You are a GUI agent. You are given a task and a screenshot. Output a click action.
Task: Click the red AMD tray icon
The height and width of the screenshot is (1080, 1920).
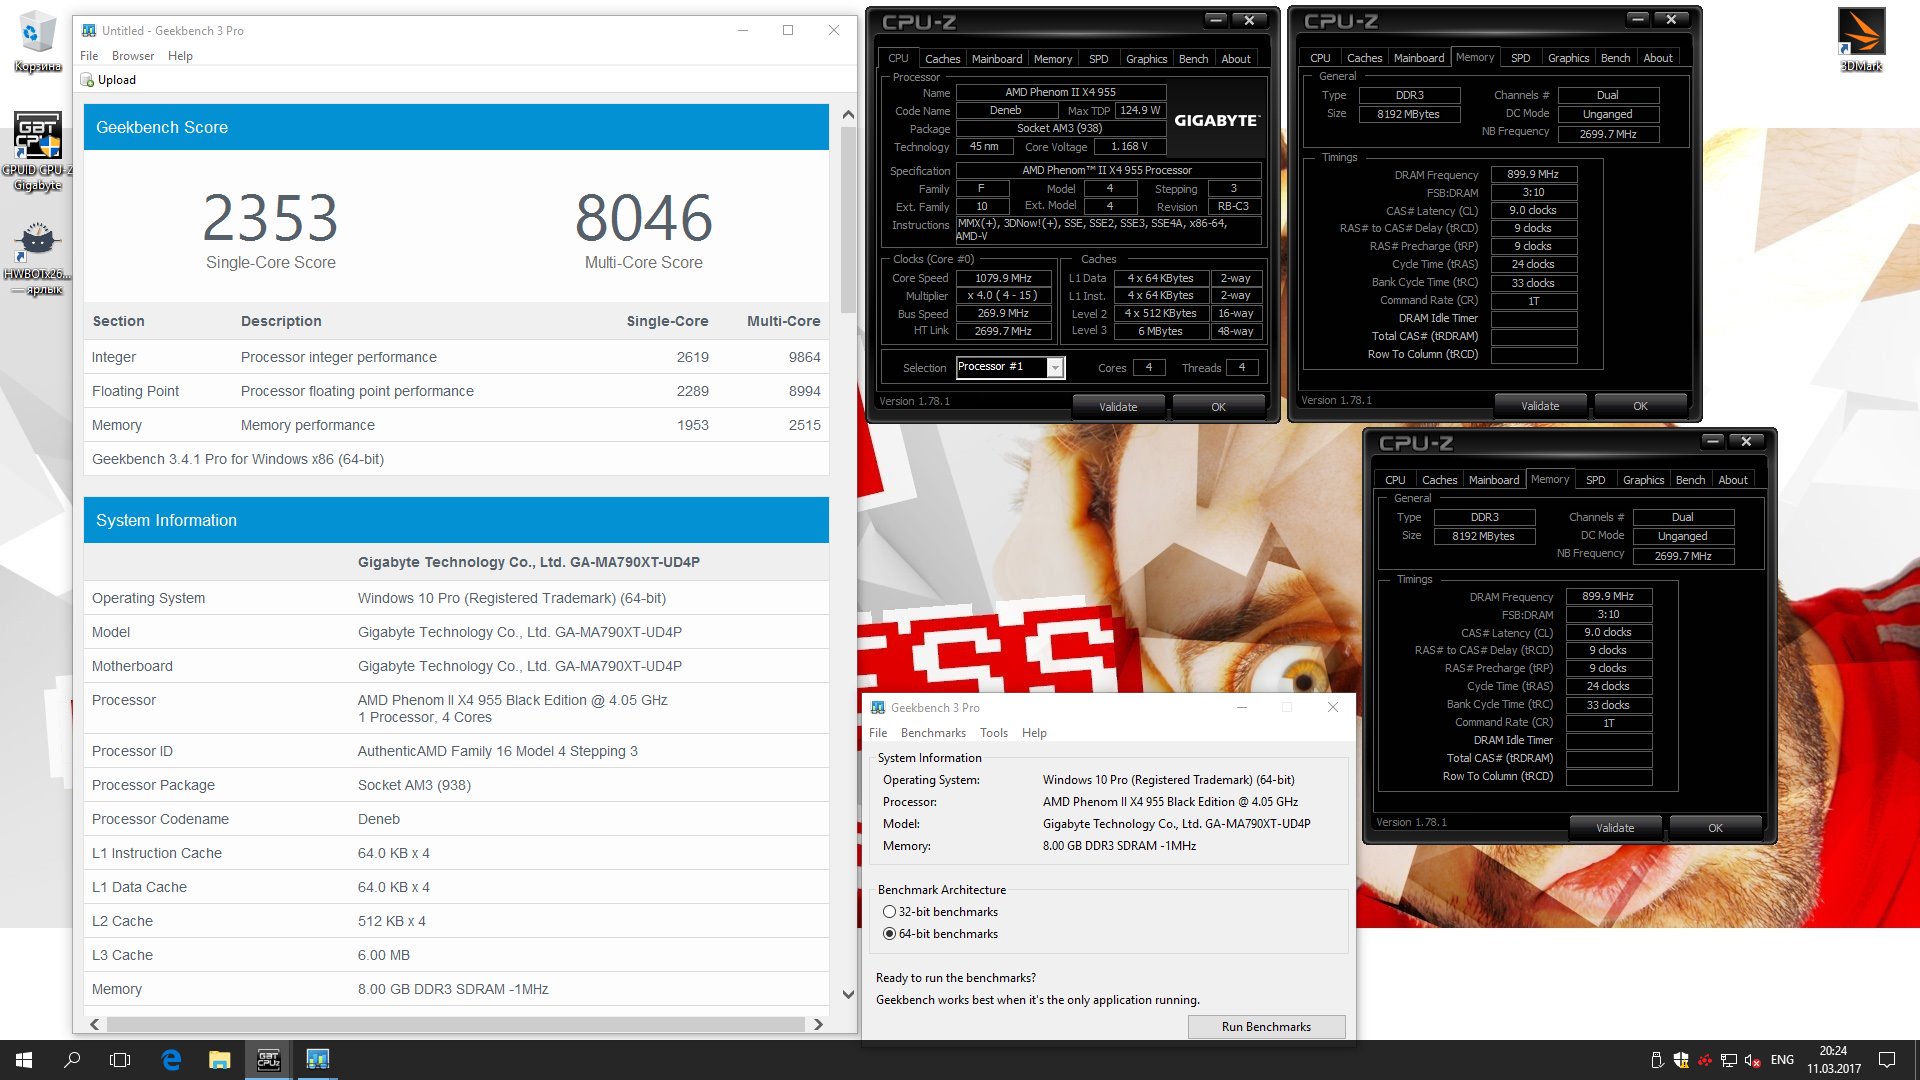tap(1704, 1060)
